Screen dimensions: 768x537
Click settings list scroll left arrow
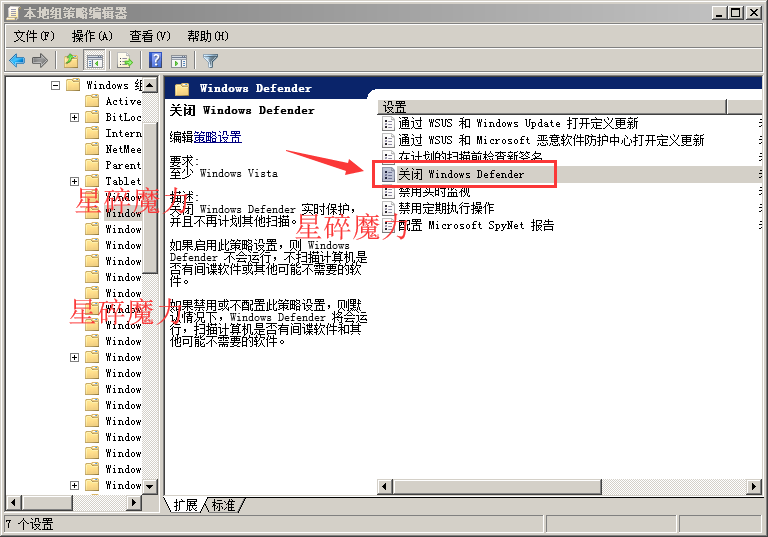click(x=384, y=487)
